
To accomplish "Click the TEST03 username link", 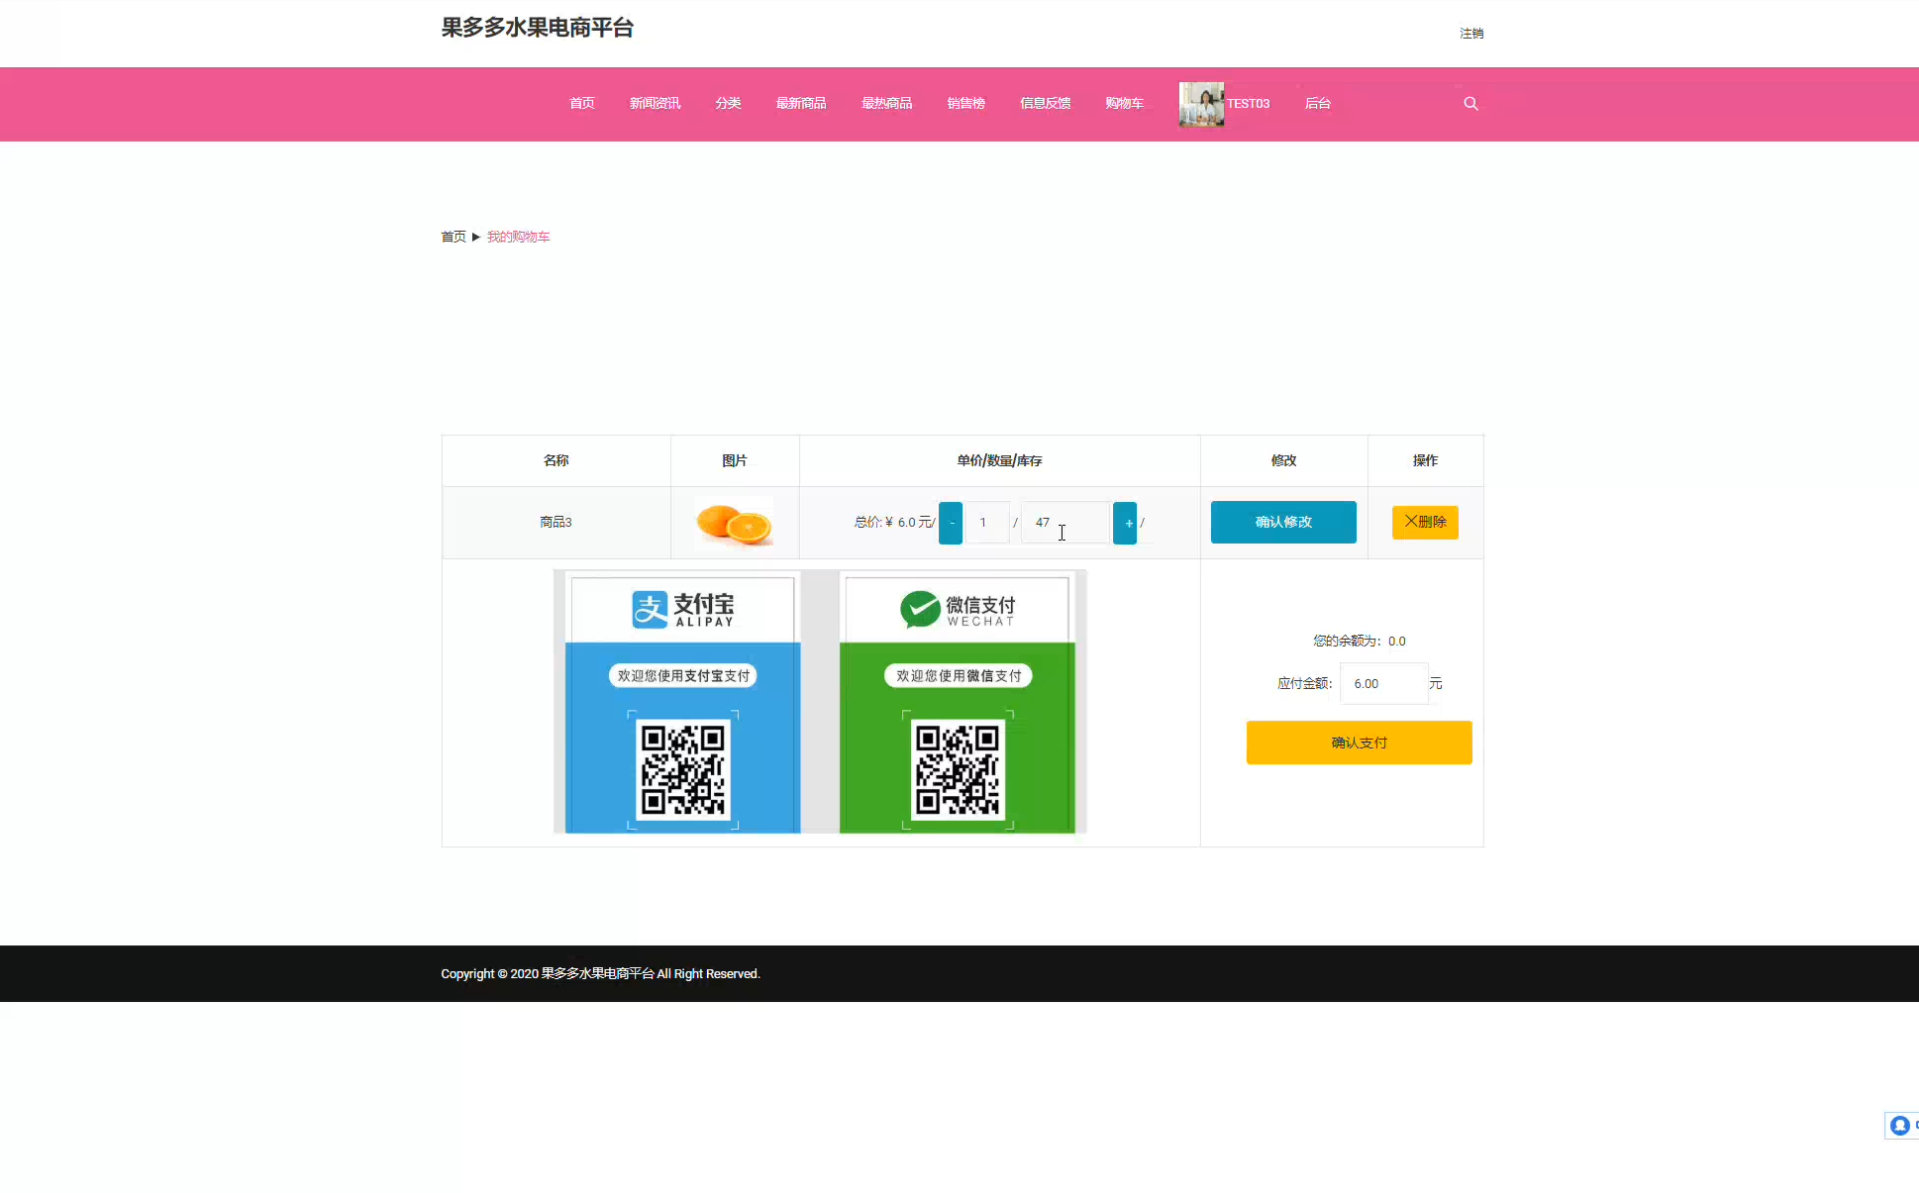I will (1248, 103).
